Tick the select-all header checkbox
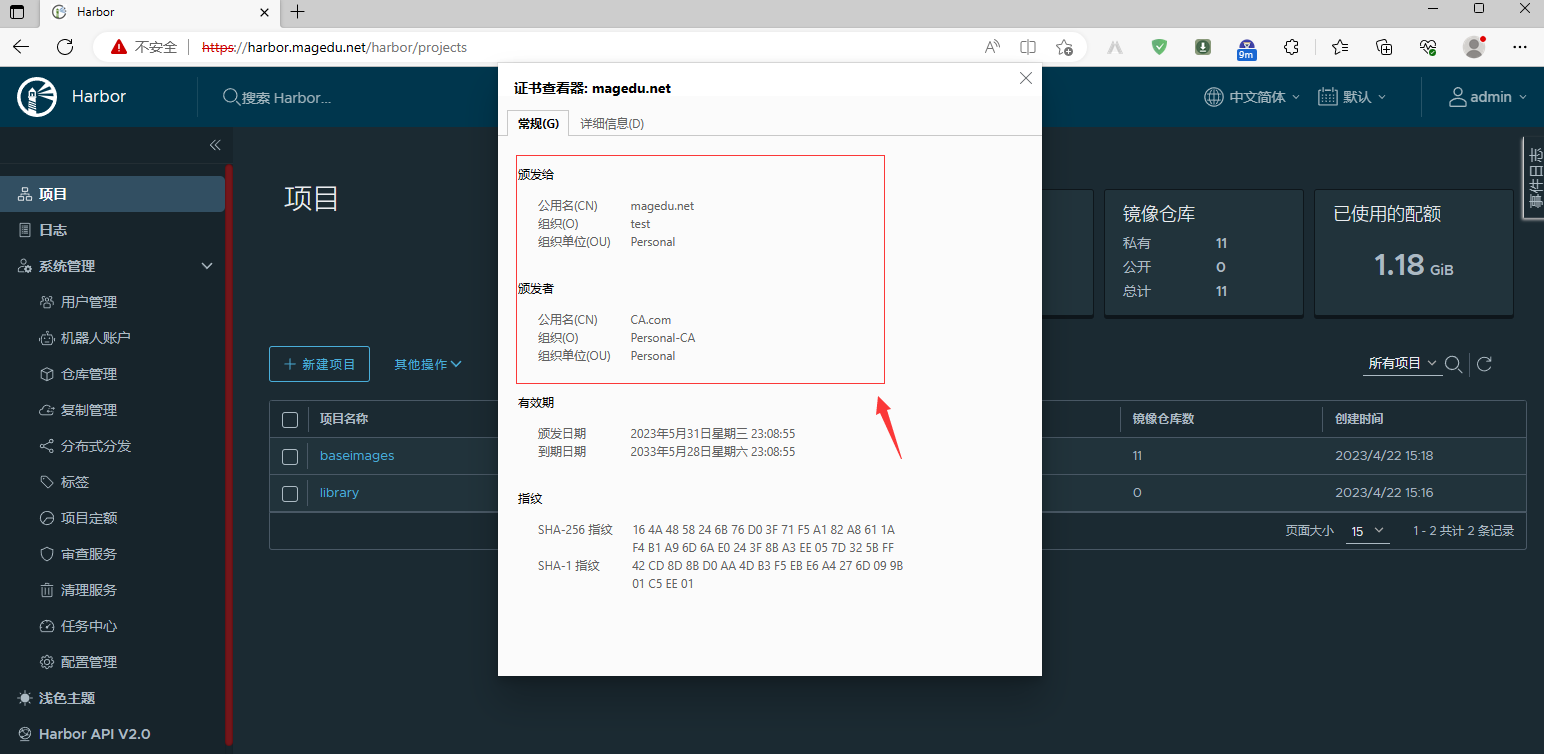The height and width of the screenshot is (754, 1544). [290, 419]
